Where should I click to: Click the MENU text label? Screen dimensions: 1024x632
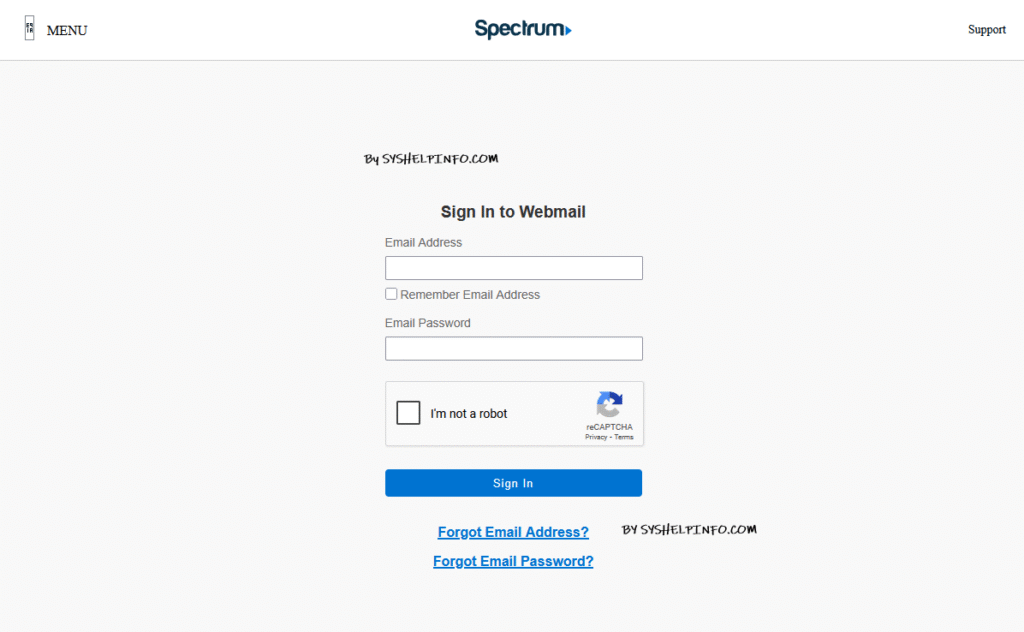[x=67, y=30]
